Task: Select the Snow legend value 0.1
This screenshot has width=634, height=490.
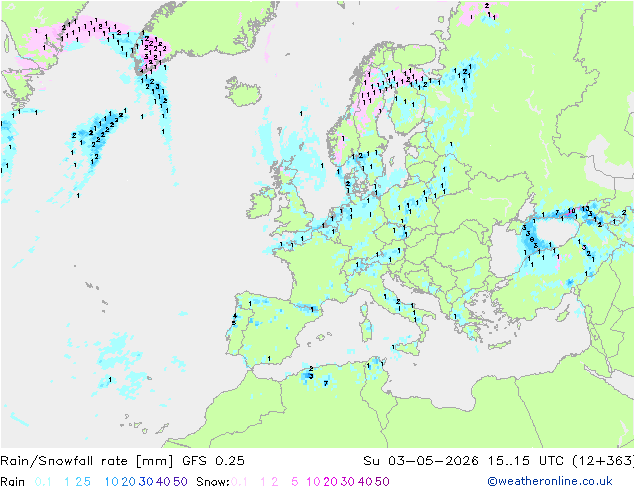Action: click(239, 482)
